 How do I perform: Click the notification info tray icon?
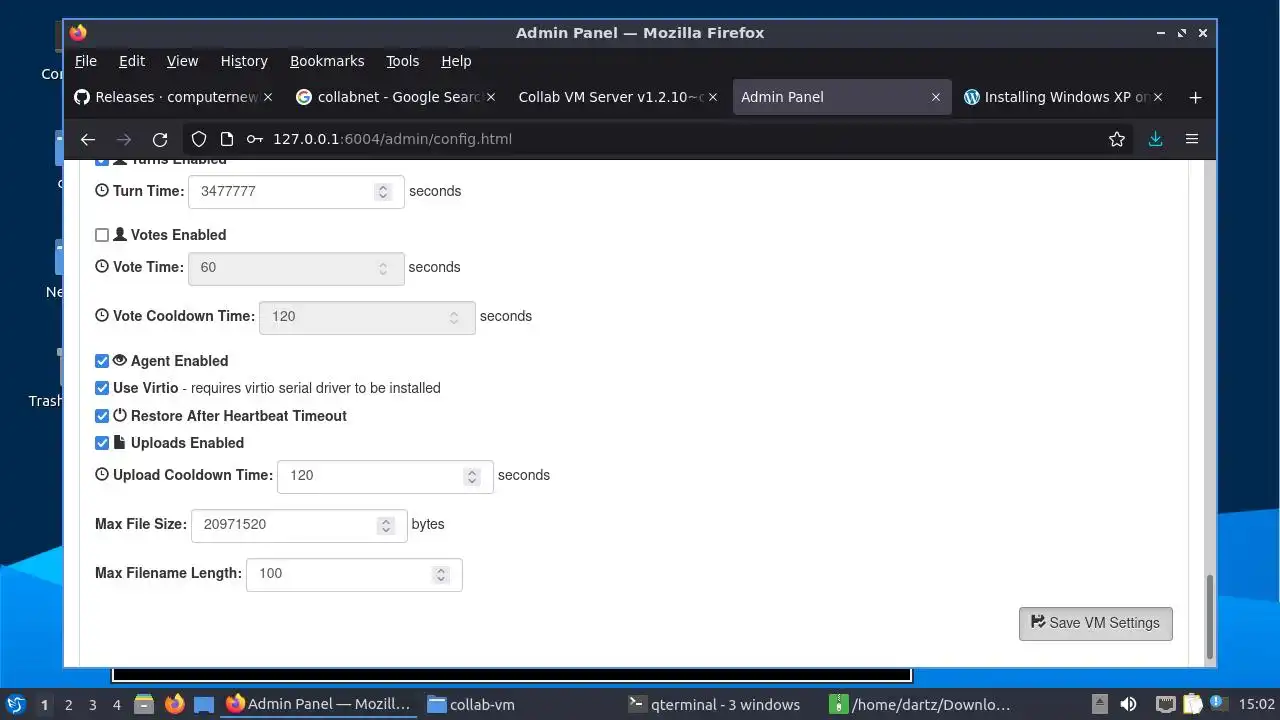pyautogui.click(x=1219, y=703)
